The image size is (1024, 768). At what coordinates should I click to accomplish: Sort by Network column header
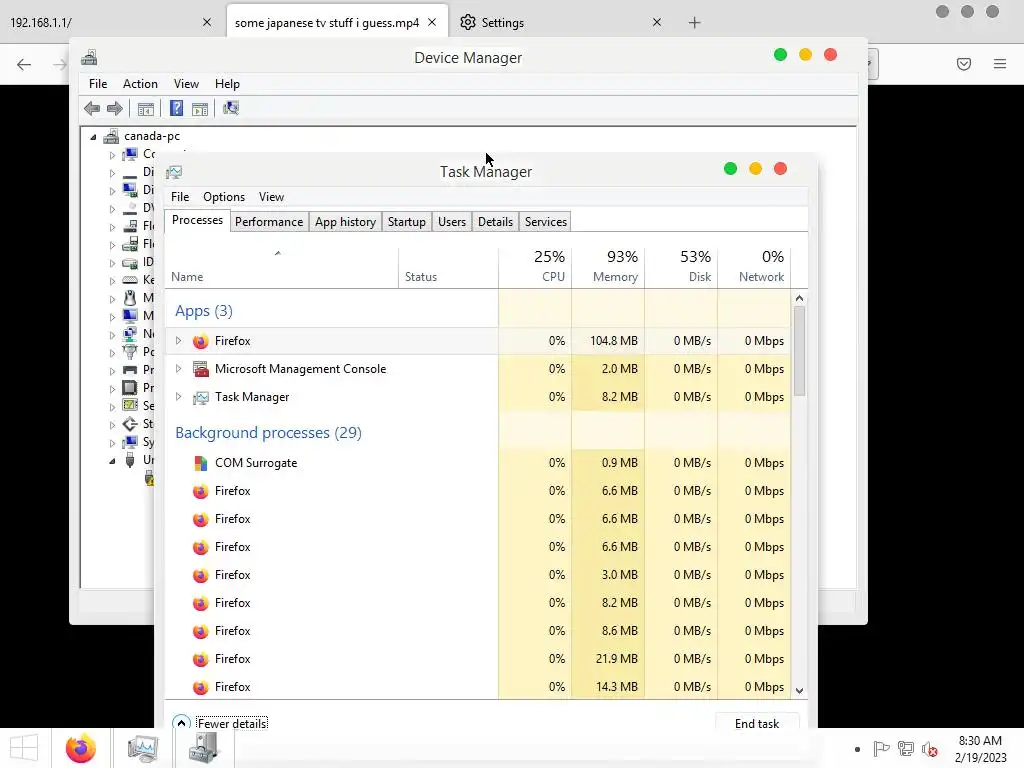point(754,268)
